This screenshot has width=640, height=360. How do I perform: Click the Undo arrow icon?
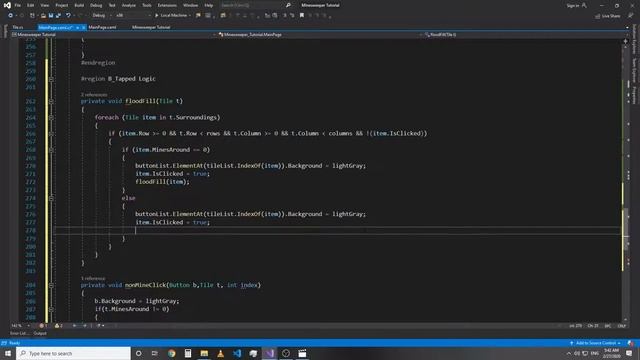coord(68,16)
